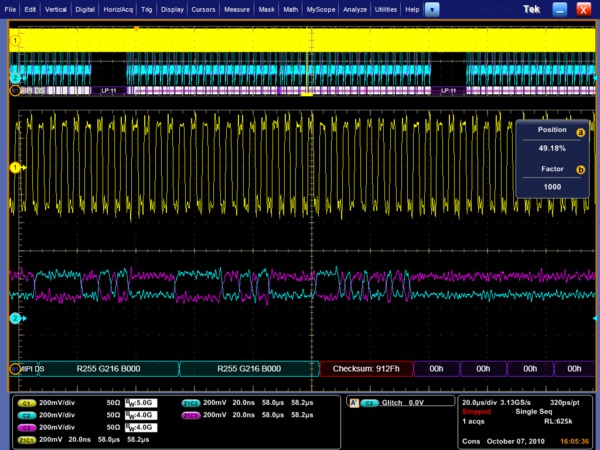Click the second R255 G216 B000 packet
Image resolution: width=600 pixels, height=450 pixels.
click(249, 369)
